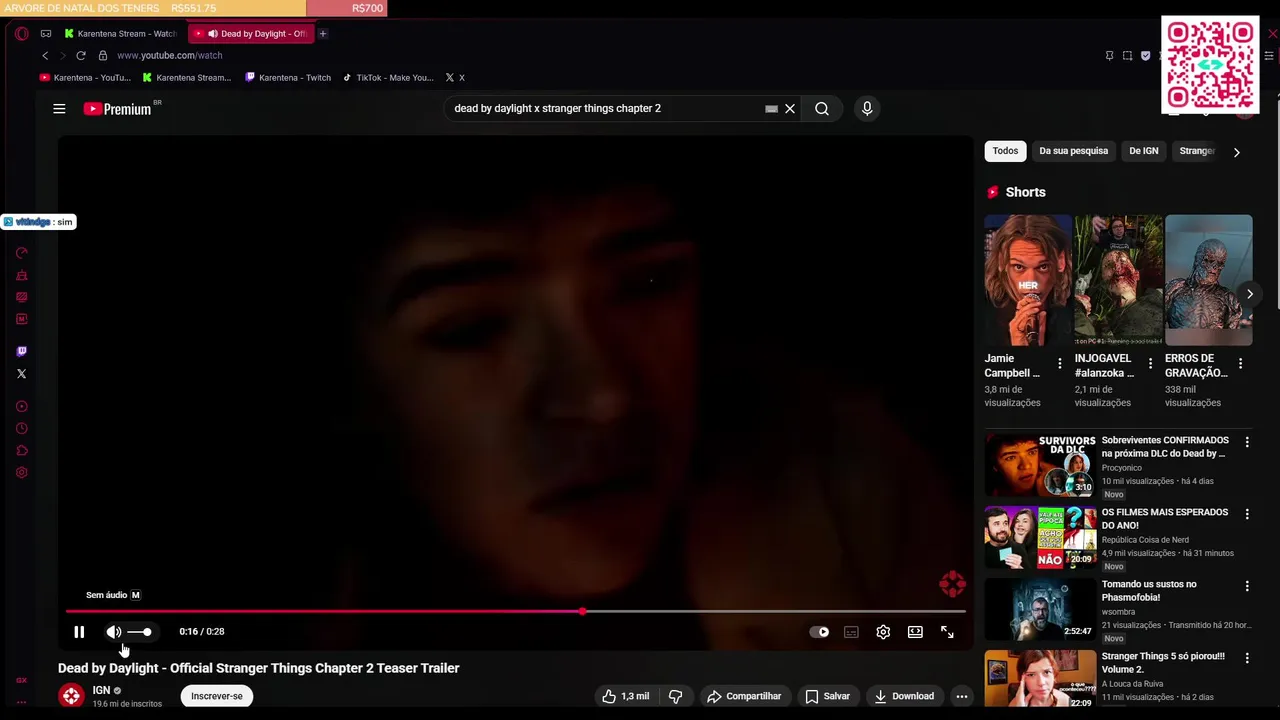Screen dimensions: 1280x720
Task: Share the video via Compartilhar
Action: [744, 696]
